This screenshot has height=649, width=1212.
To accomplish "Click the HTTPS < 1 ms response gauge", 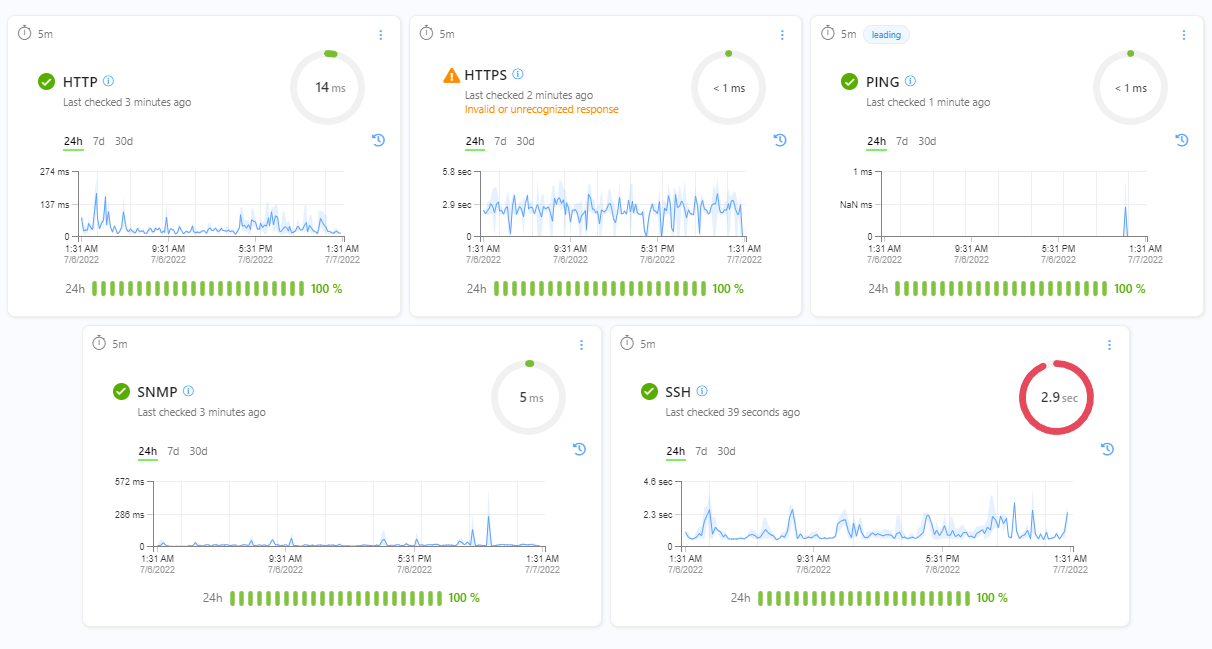I will (x=729, y=88).
